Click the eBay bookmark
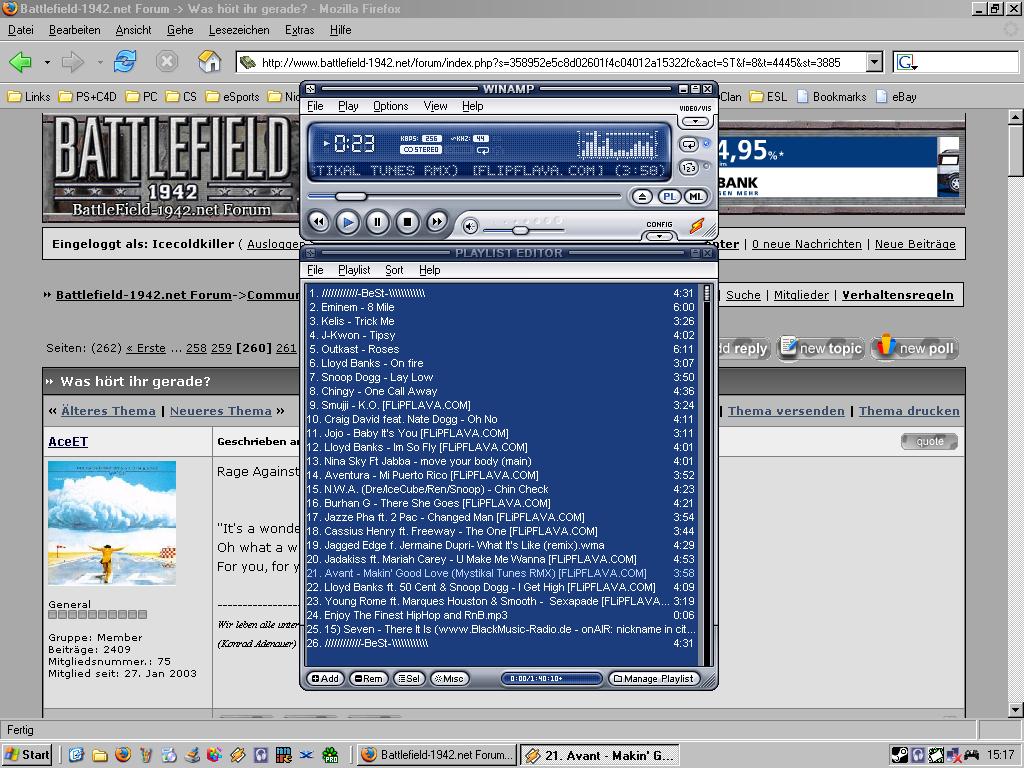This screenshot has width=1024, height=768. (x=896, y=97)
